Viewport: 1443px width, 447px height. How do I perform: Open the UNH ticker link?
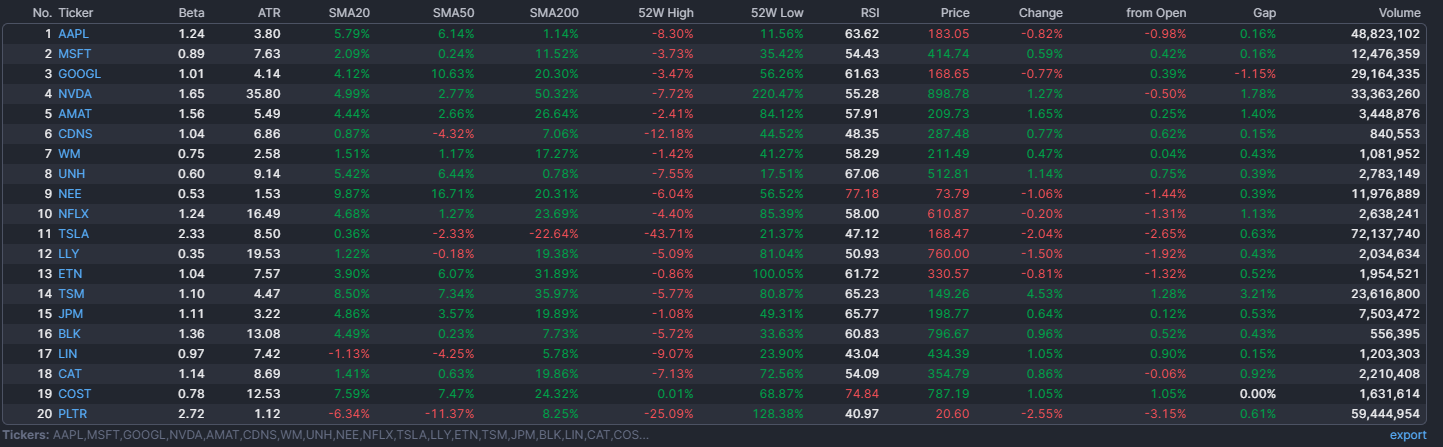point(72,174)
